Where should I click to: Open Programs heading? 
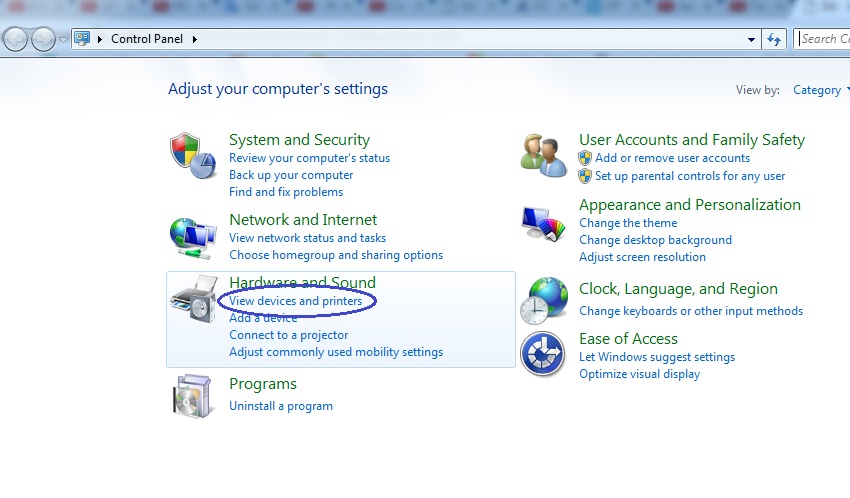point(263,384)
